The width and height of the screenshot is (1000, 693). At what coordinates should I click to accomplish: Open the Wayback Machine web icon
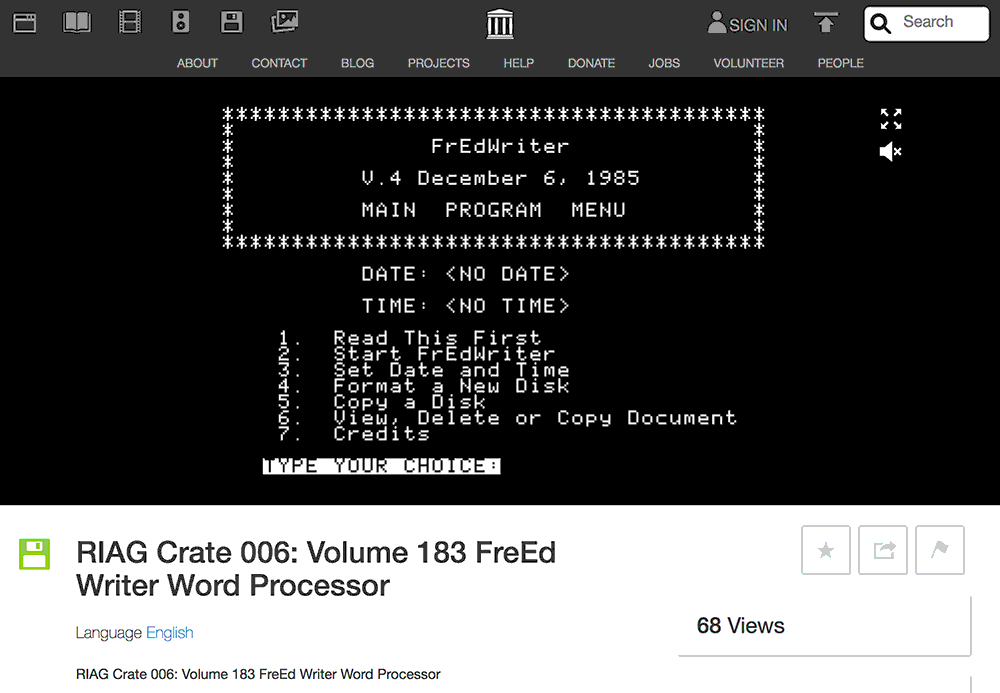(24, 21)
